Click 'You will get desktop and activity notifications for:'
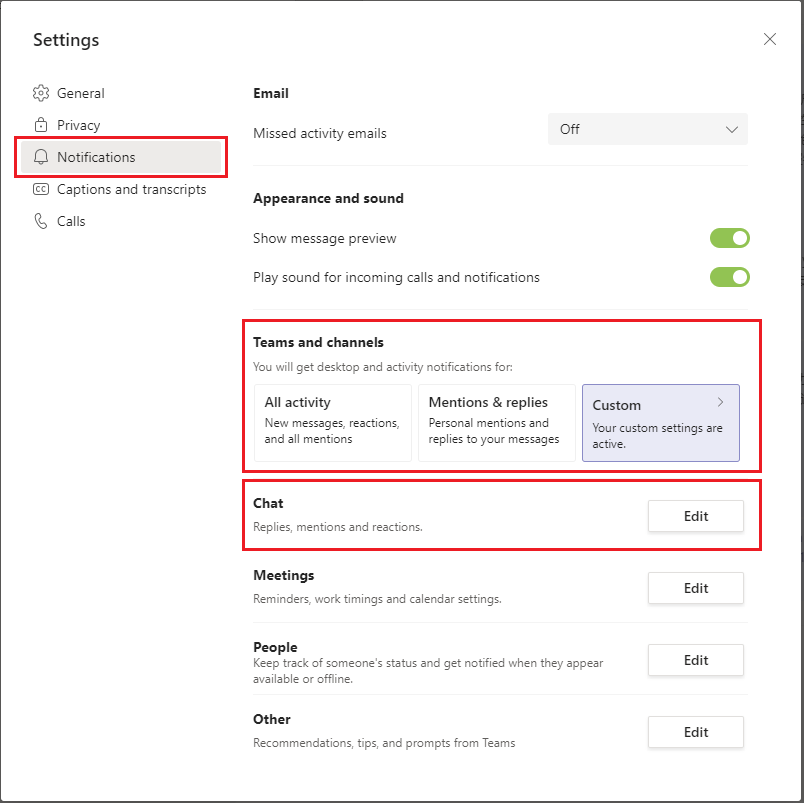 click(383, 367)
